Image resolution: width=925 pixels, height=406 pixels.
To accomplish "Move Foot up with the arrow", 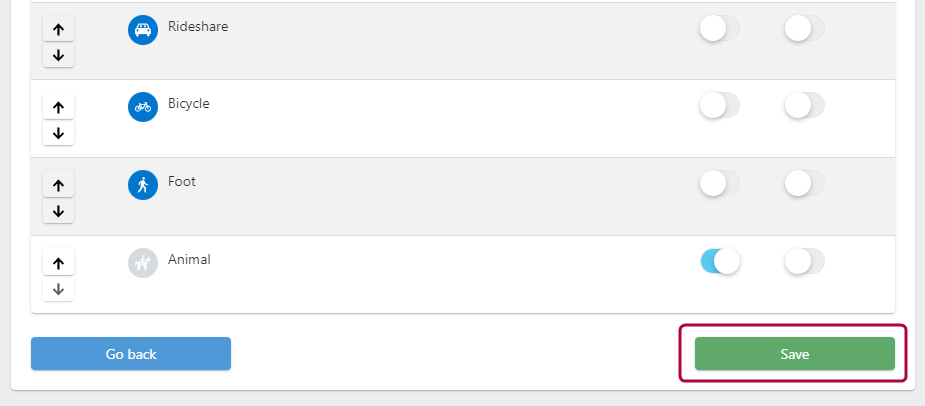I will point(58,185).
